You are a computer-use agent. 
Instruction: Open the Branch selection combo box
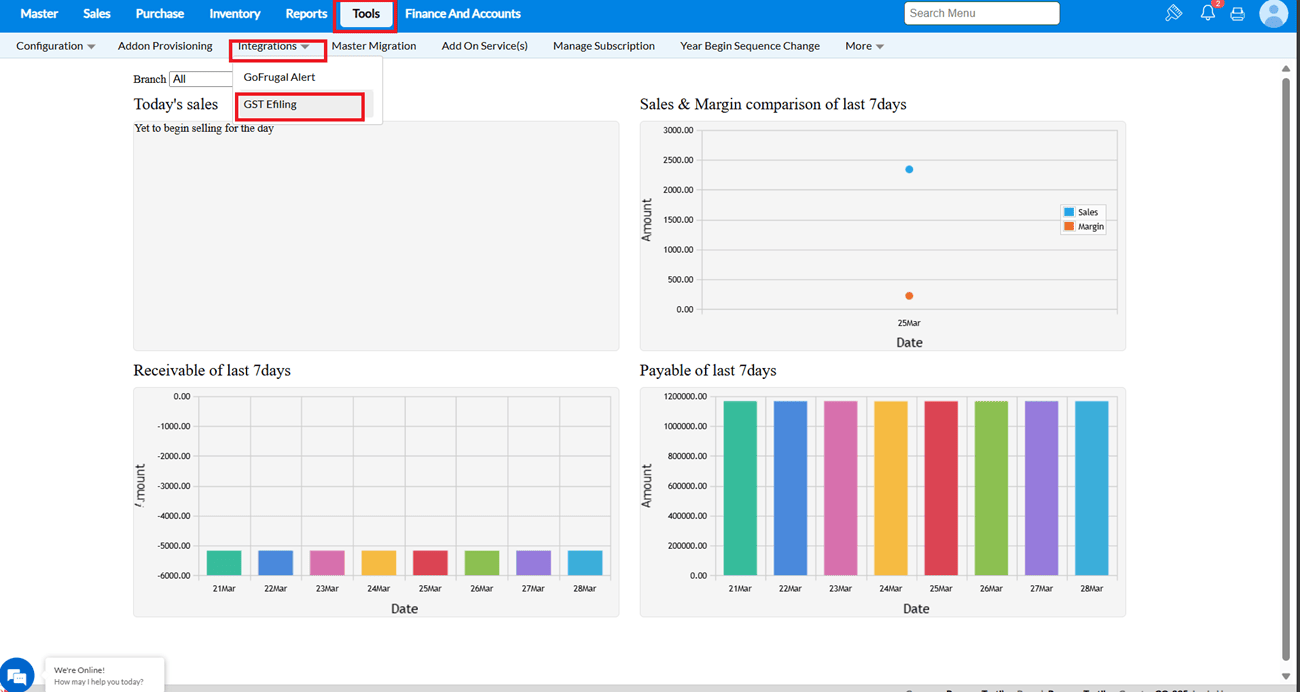pyautogui.click(x=201, y=79)
